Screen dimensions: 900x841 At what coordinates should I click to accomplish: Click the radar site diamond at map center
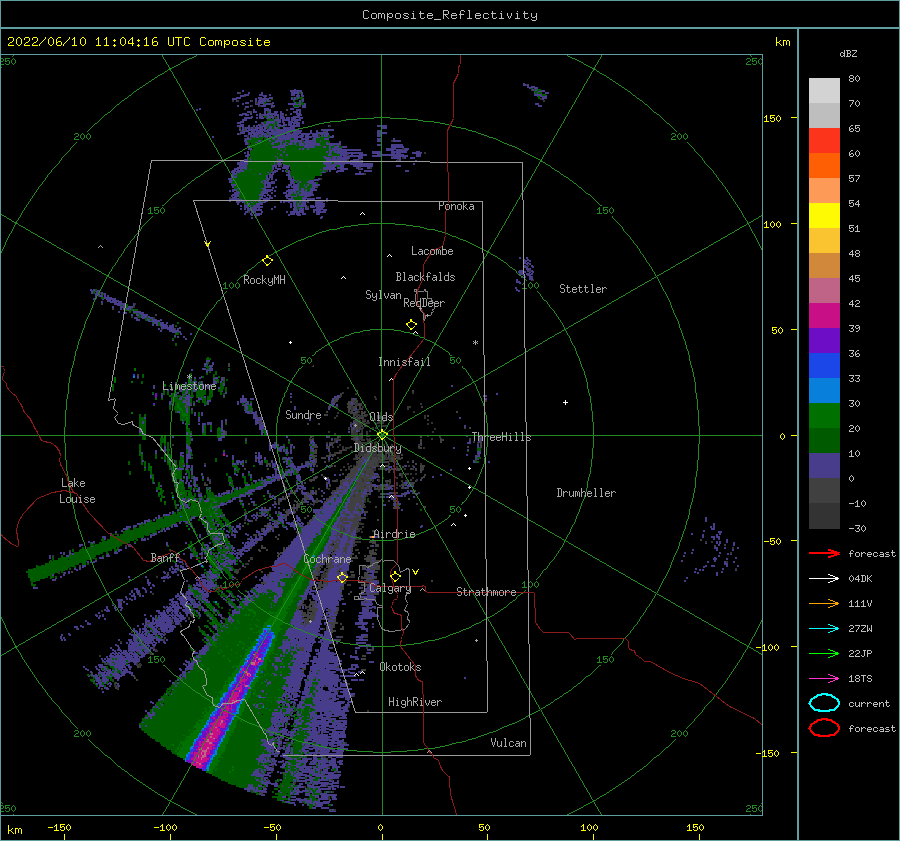click(382, 435)
